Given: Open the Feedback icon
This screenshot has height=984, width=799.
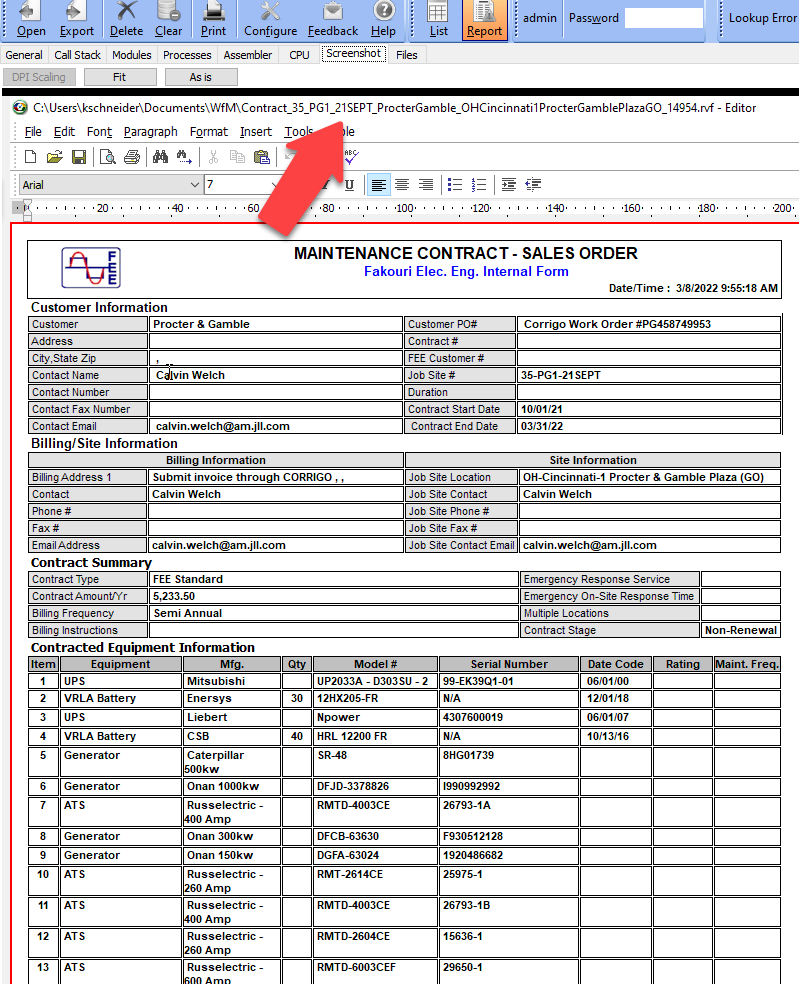Looking at the screenshot, I should point(333,19).
